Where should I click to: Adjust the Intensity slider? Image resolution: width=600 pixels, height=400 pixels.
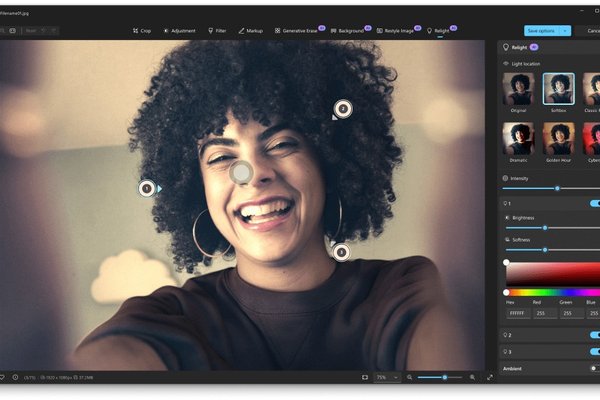click(x=557, y=188)
